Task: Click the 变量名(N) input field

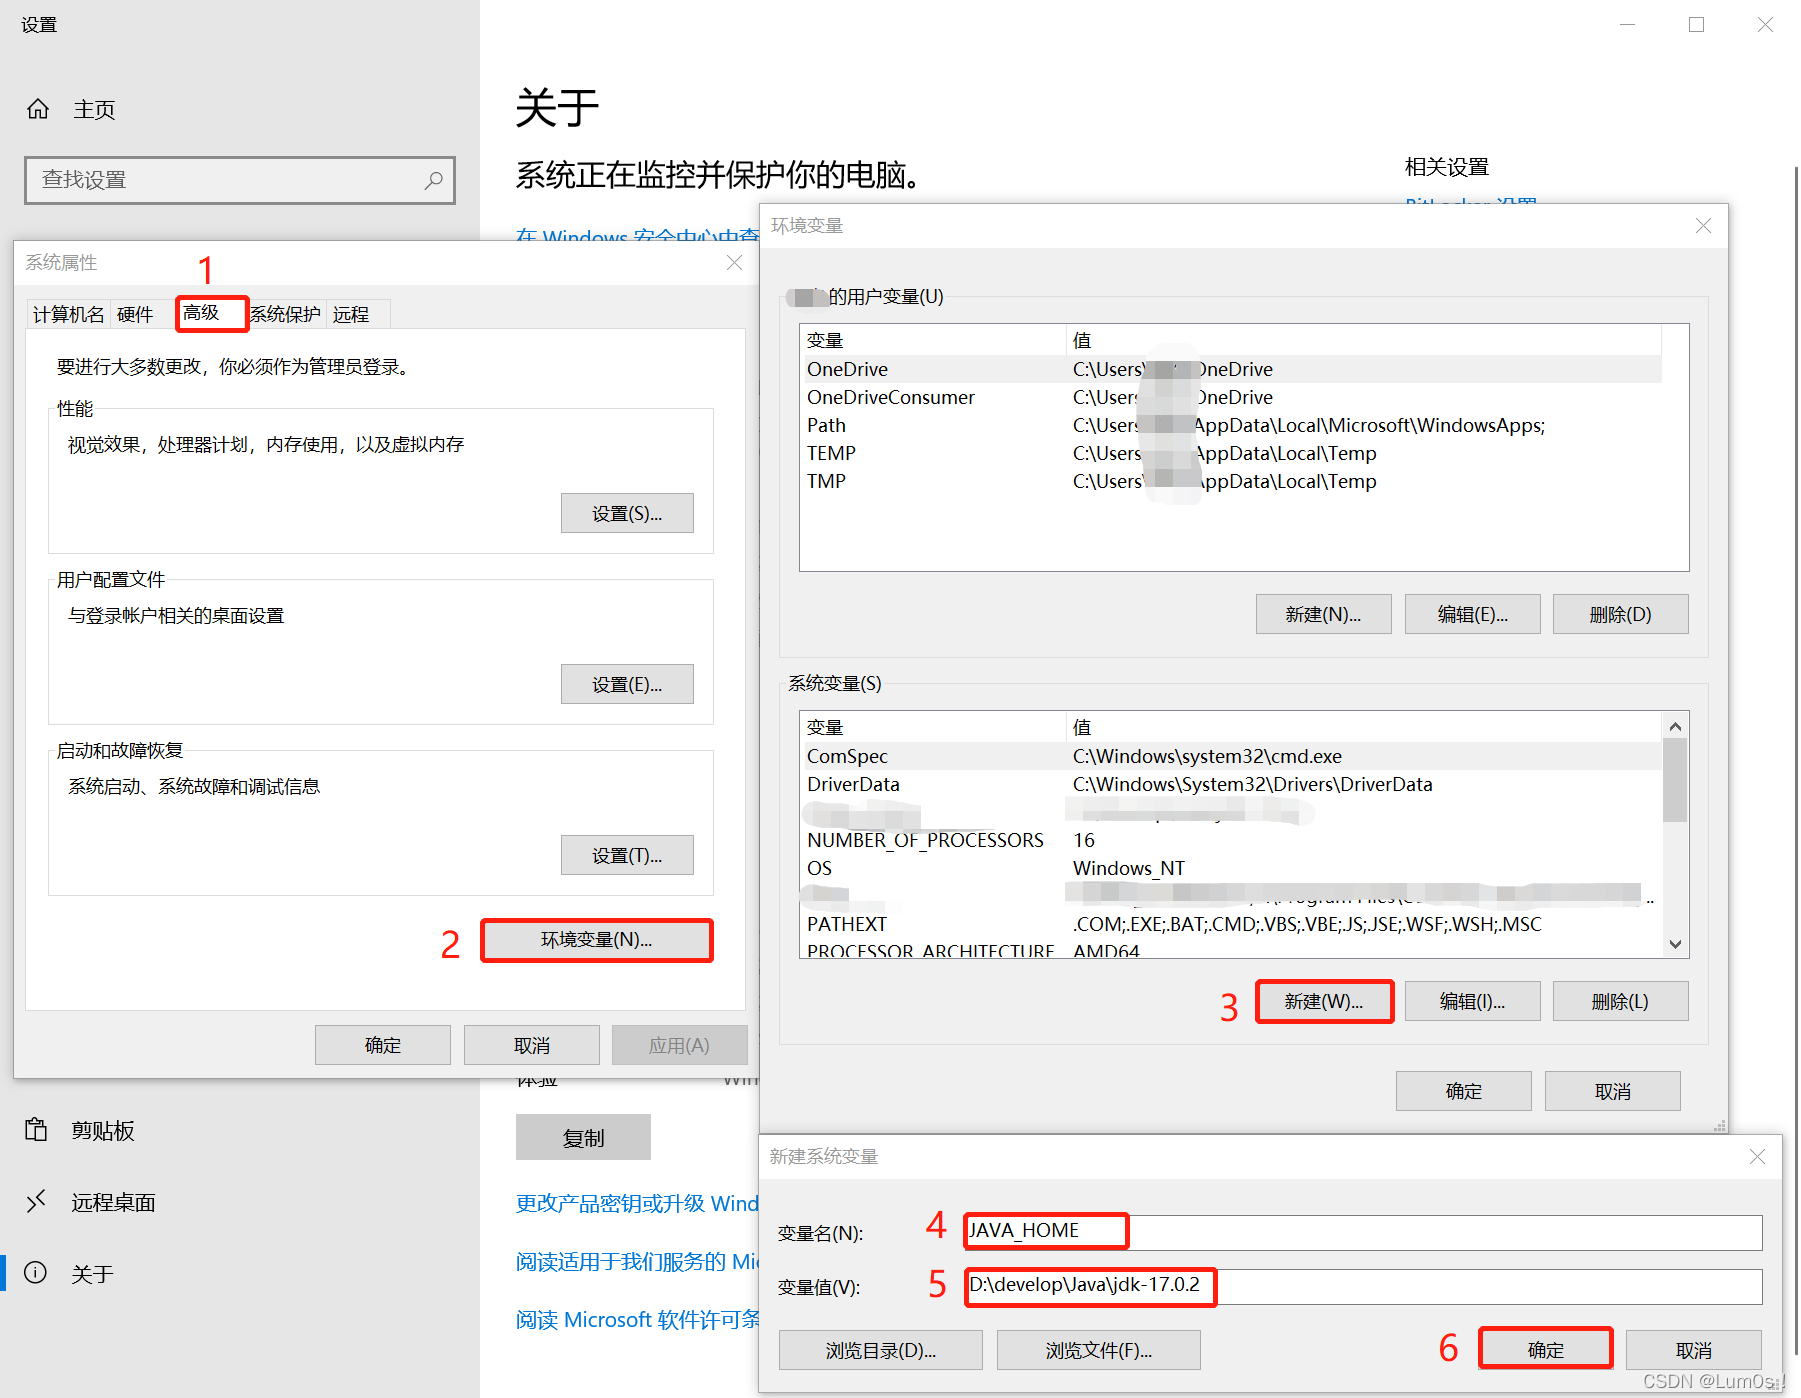Action: tap(1363, 1232)
